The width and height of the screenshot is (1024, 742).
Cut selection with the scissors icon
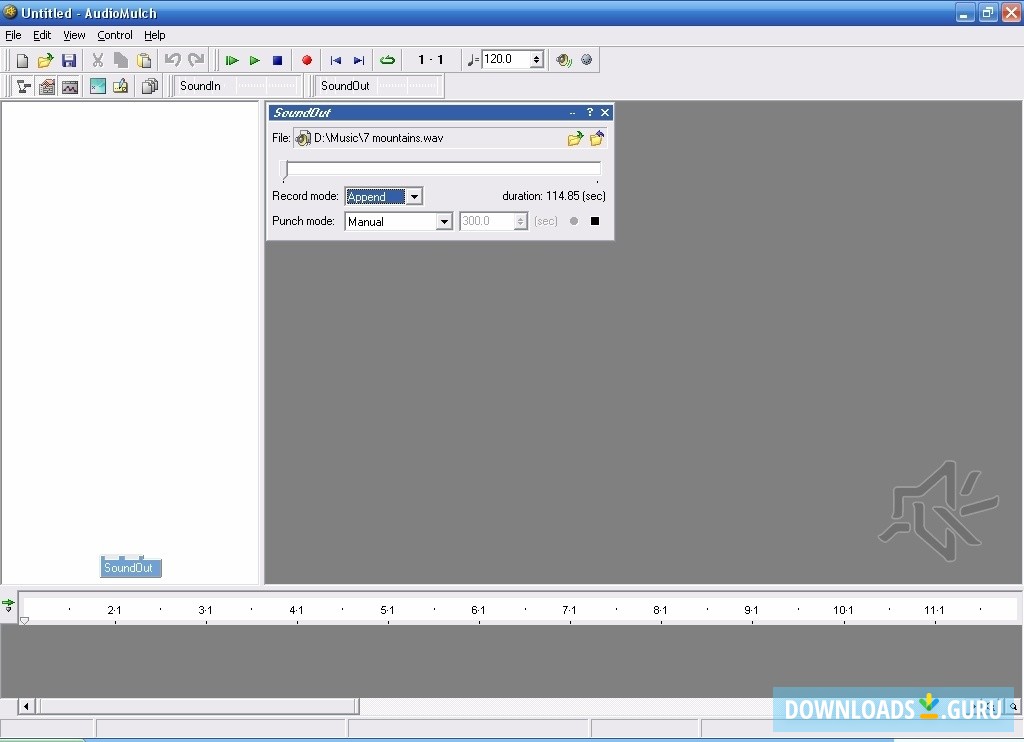(x=98, y=61)
